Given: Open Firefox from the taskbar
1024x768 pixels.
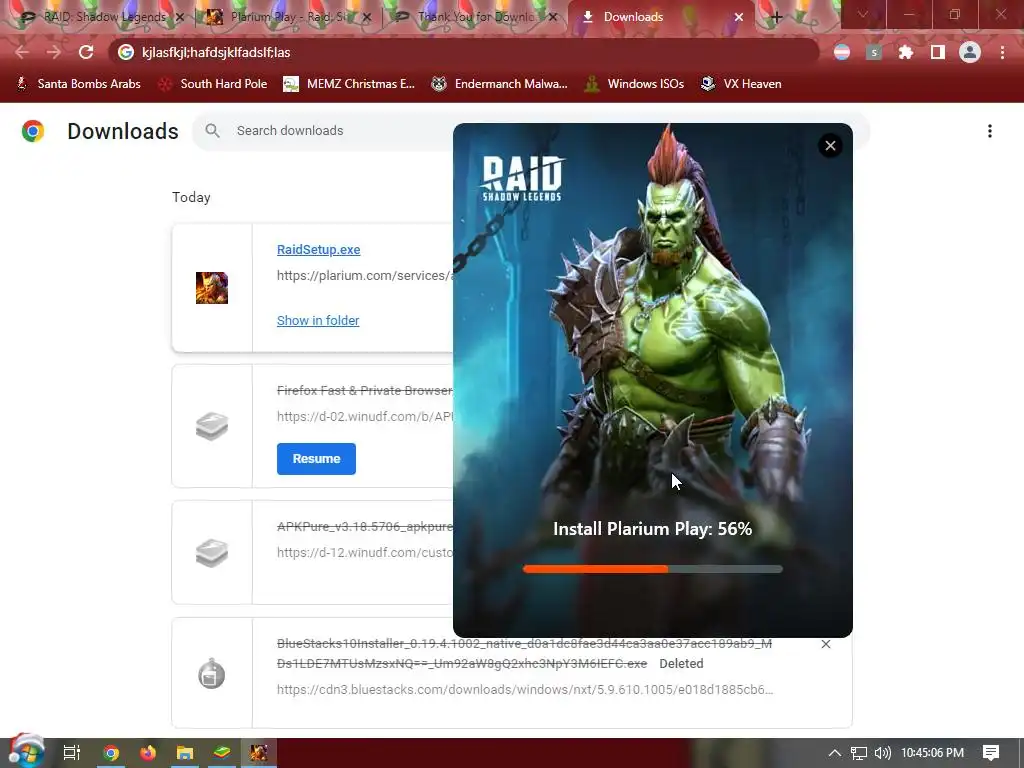Looking at the screenshot, I should [148, 753].
